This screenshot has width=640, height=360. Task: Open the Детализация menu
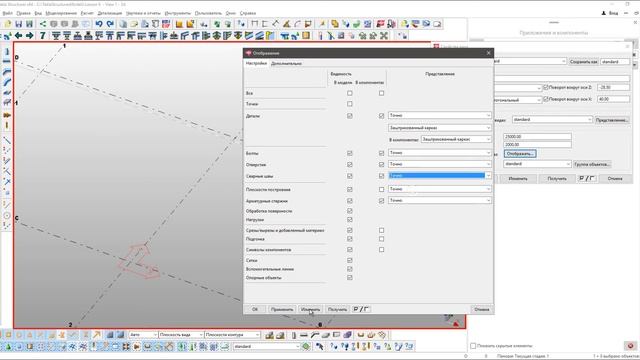[x=109, y=13]
